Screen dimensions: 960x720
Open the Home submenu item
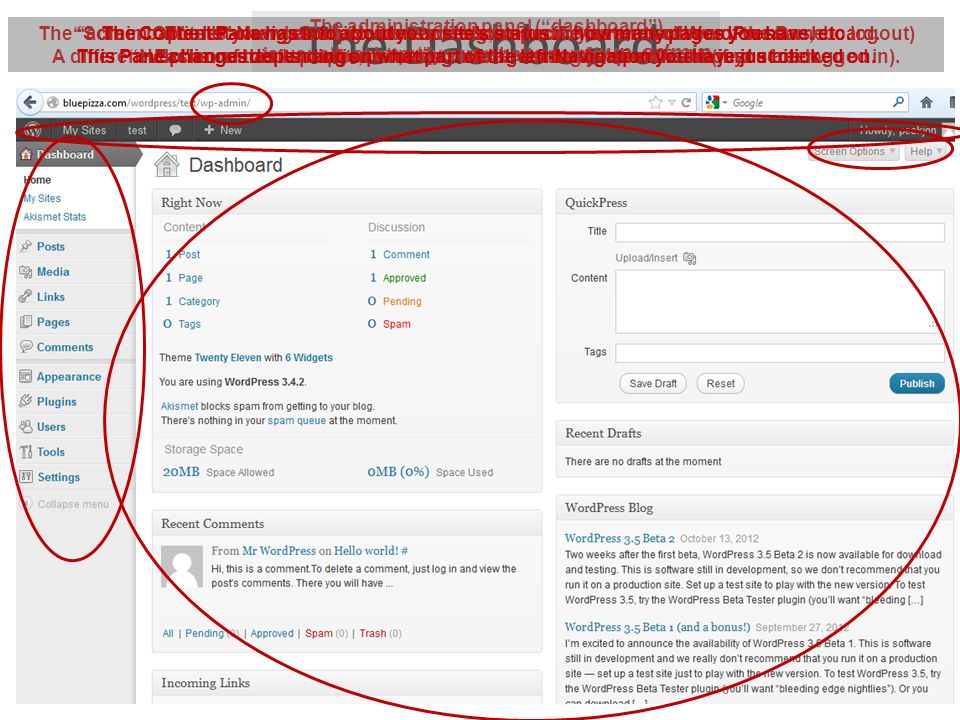[37, 180]
